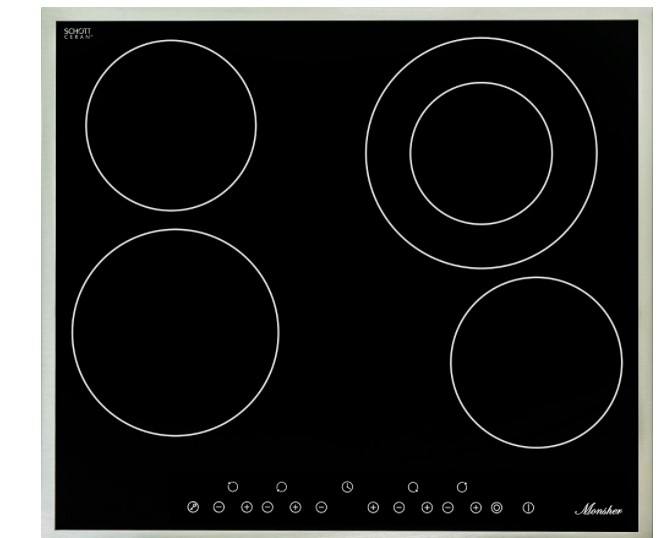Tap the clock timer icon
Screen dimensions: 670x538
(347, 487)
